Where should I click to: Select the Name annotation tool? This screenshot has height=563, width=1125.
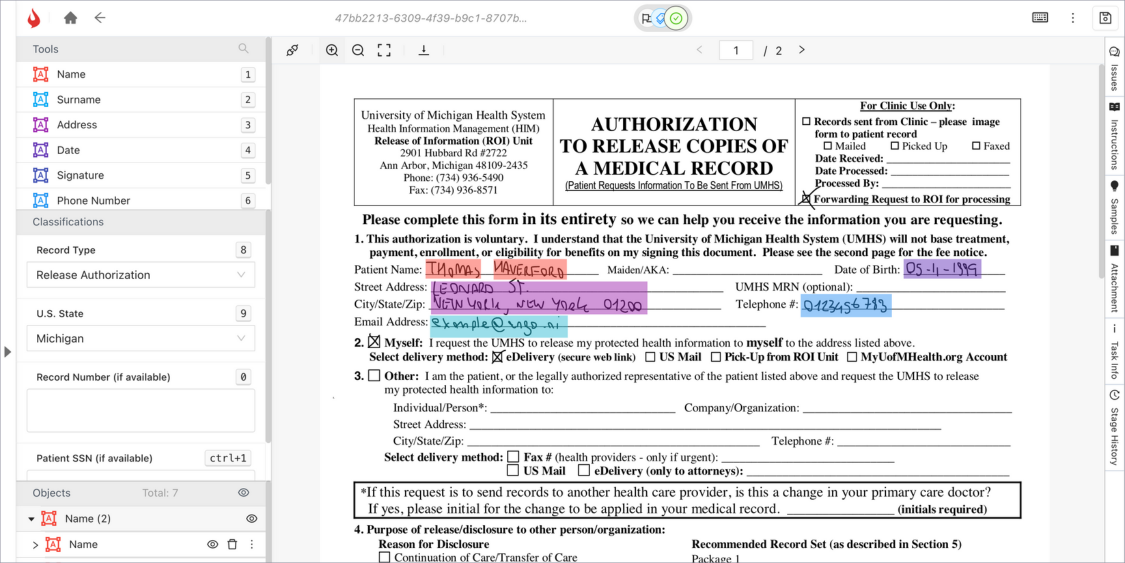click(x=143, y=74)
